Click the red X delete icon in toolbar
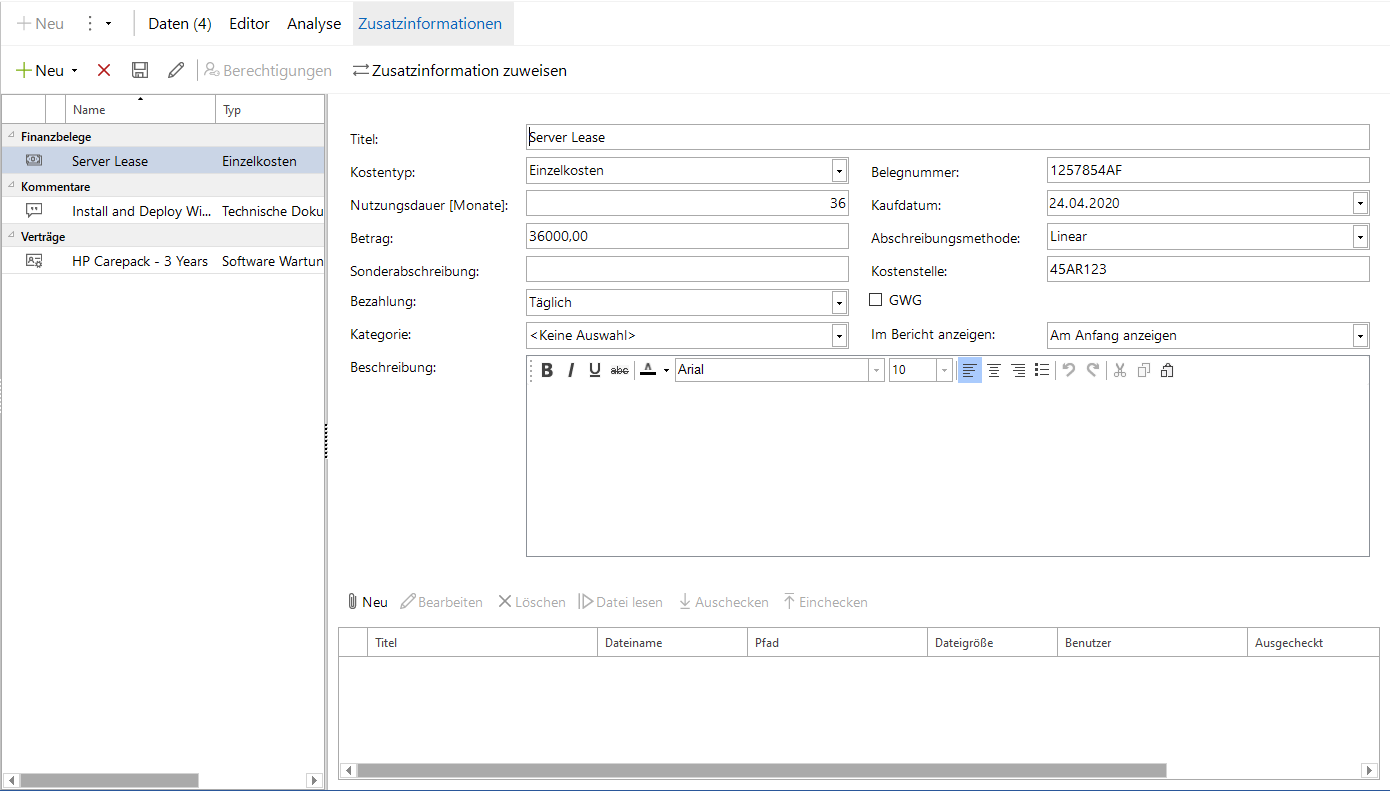 104,71
